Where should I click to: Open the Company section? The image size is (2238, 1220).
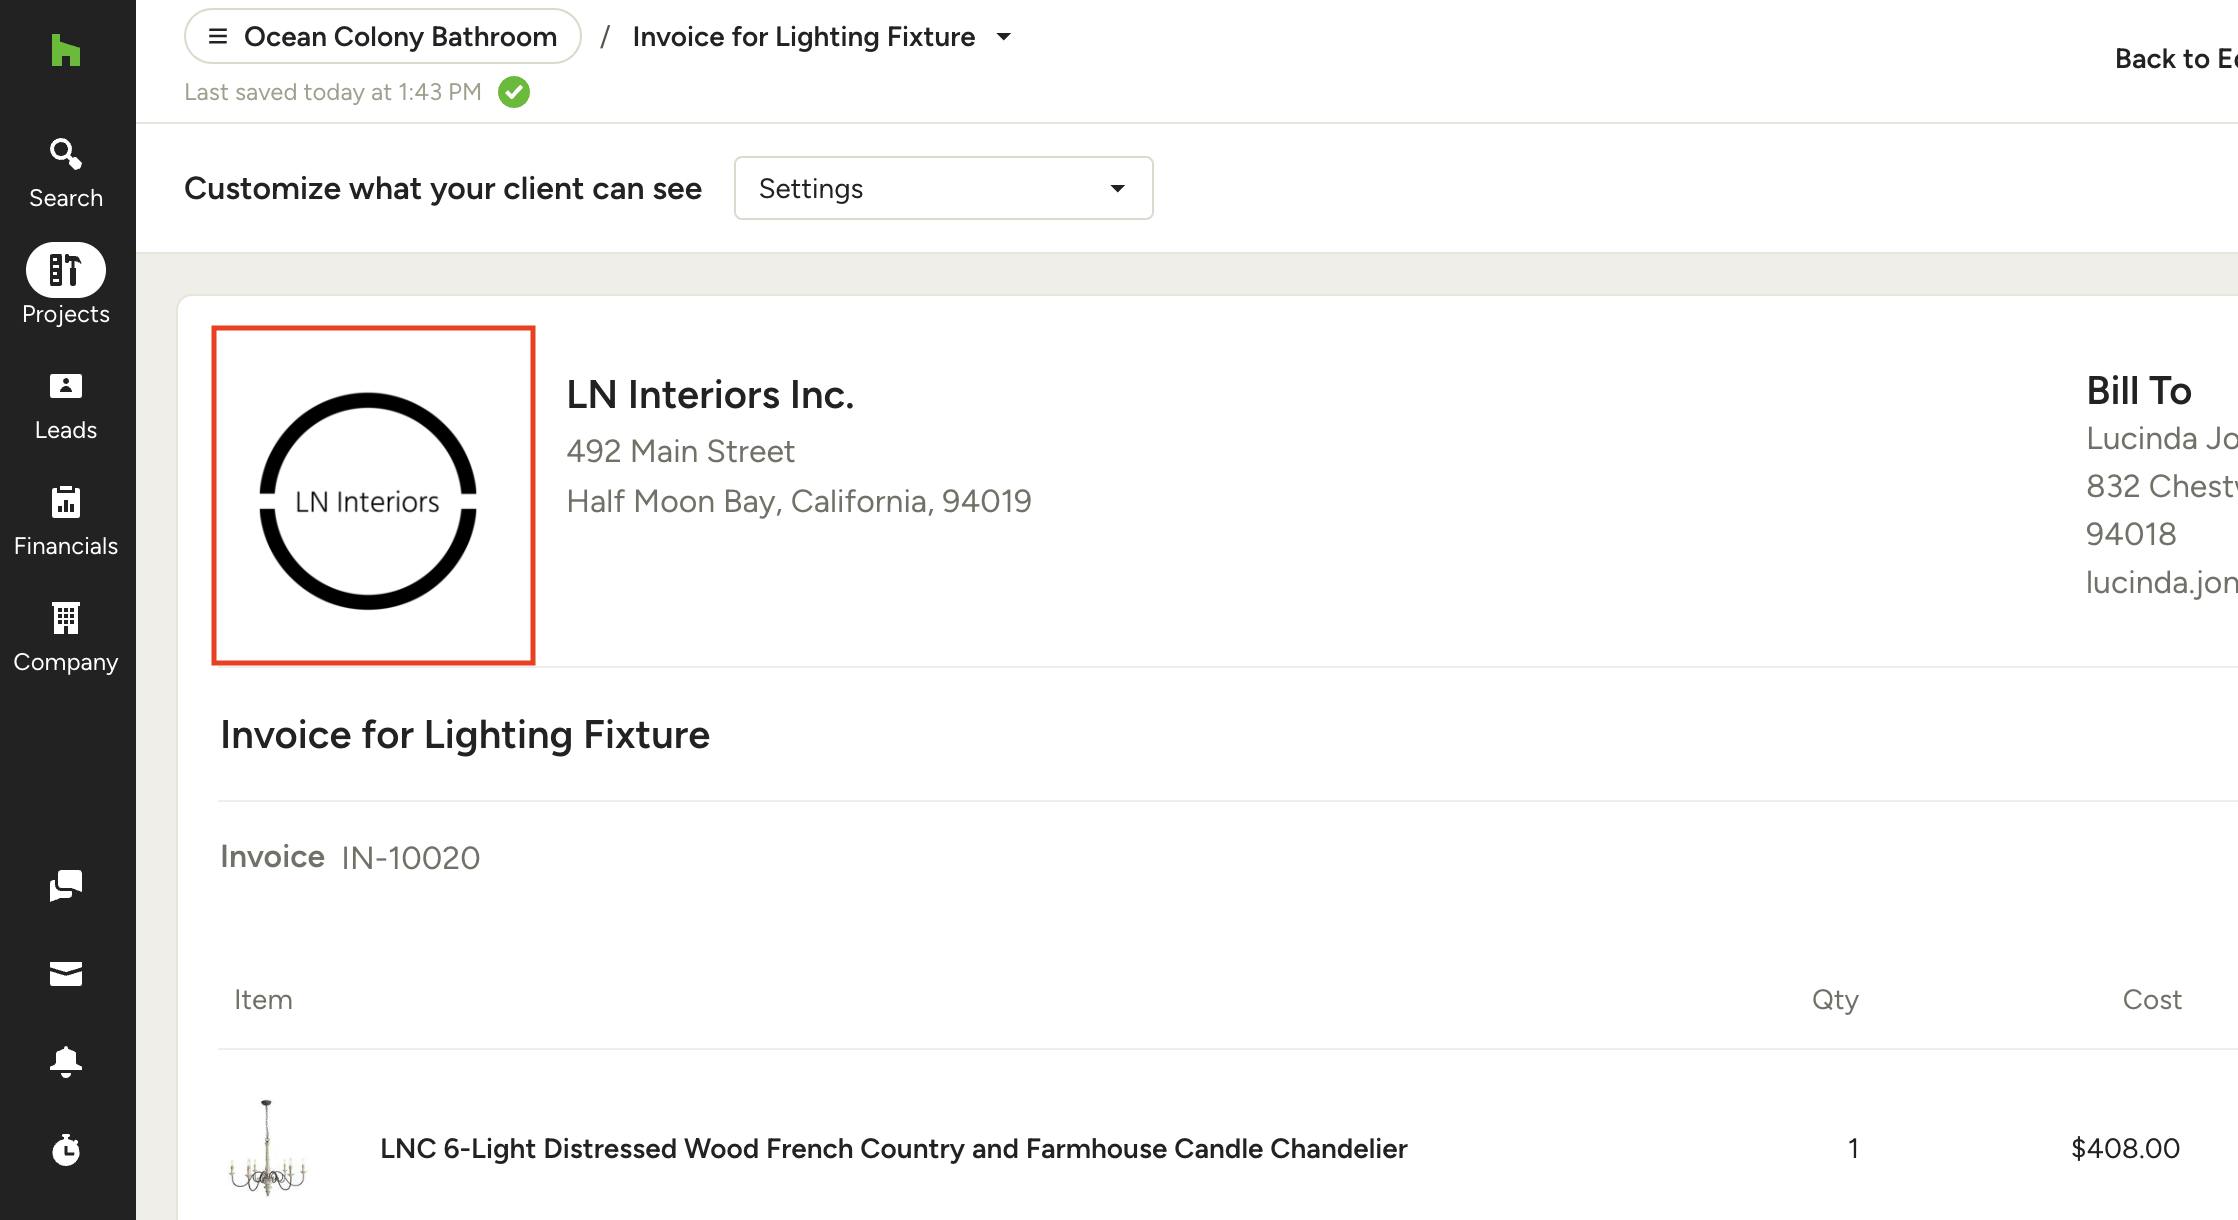pos(66,639)
